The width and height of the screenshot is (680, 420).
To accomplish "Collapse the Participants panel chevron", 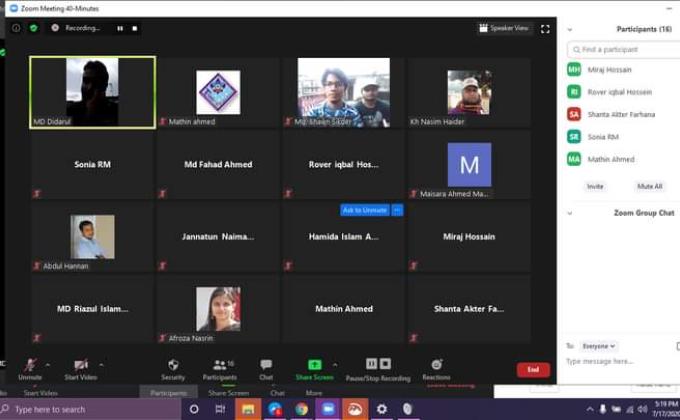I will [x=569, y=29].
